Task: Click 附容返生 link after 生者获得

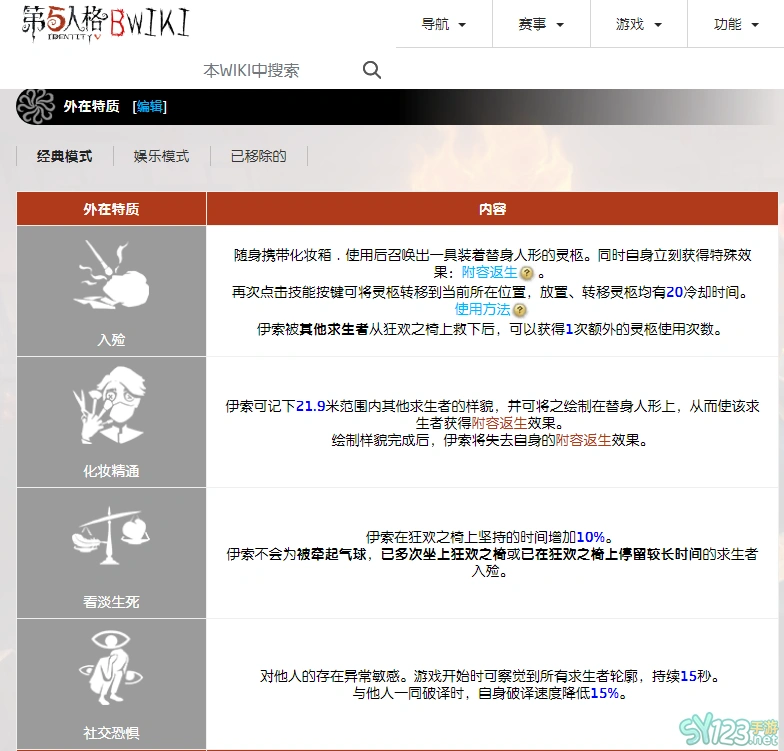Action: (500, 424)
